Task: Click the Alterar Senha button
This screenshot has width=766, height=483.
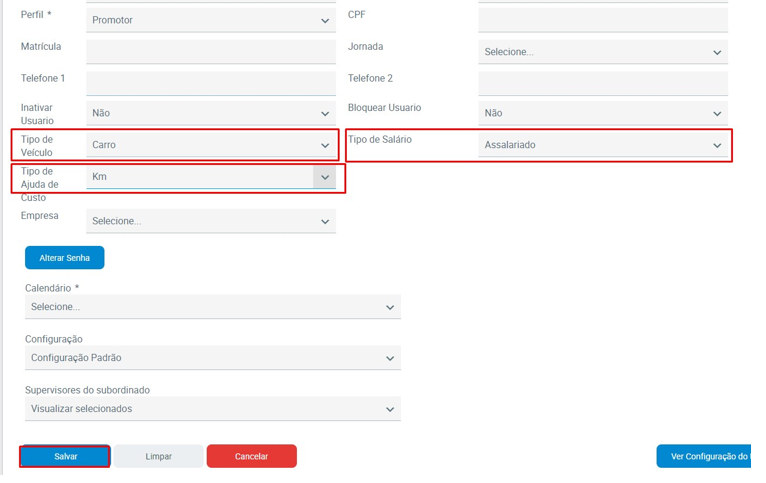Action: click(65, 258)
